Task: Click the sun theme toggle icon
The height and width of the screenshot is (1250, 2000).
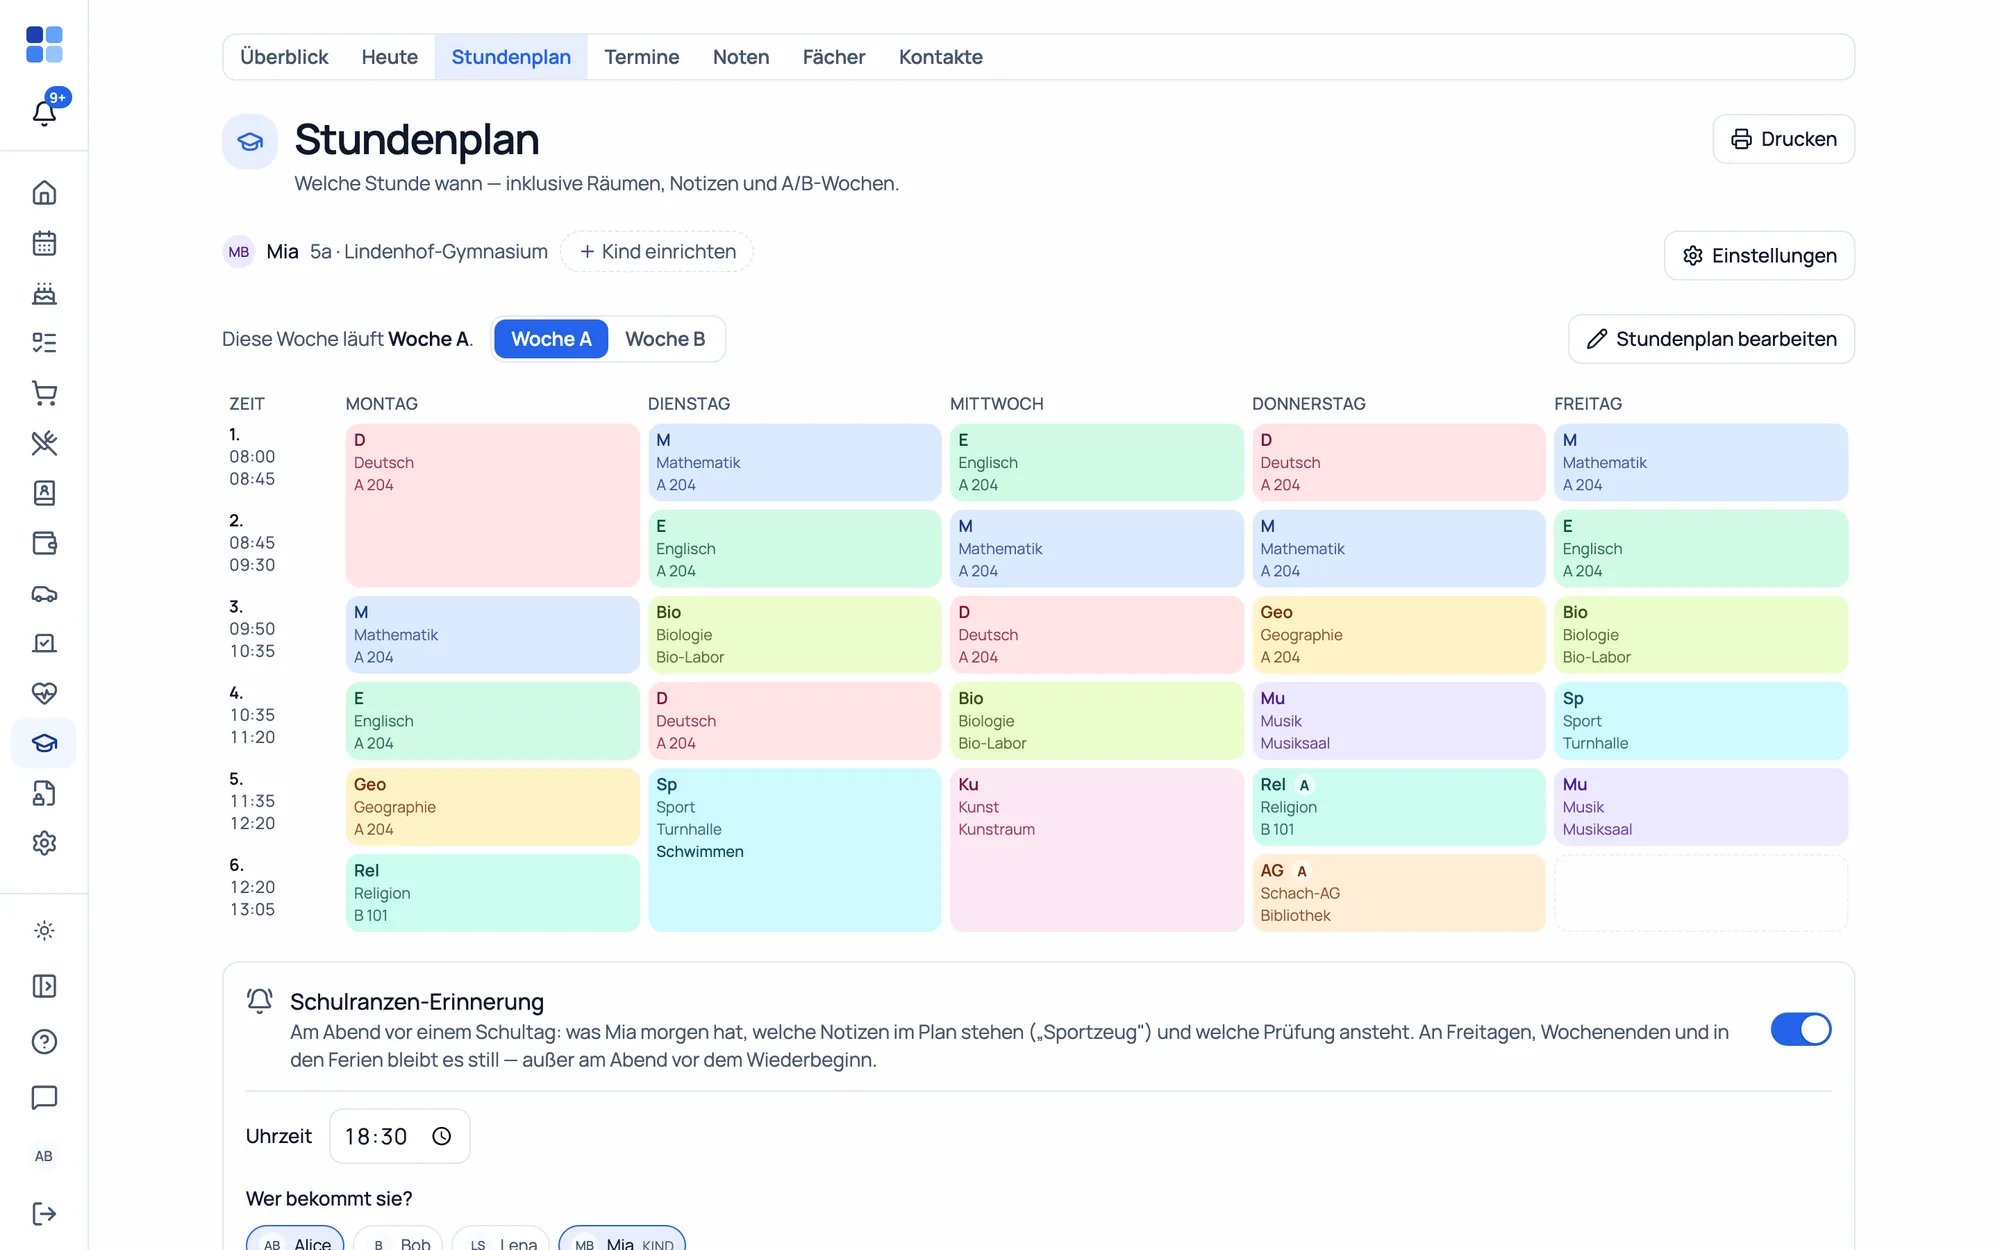Action: pos(44,931)
